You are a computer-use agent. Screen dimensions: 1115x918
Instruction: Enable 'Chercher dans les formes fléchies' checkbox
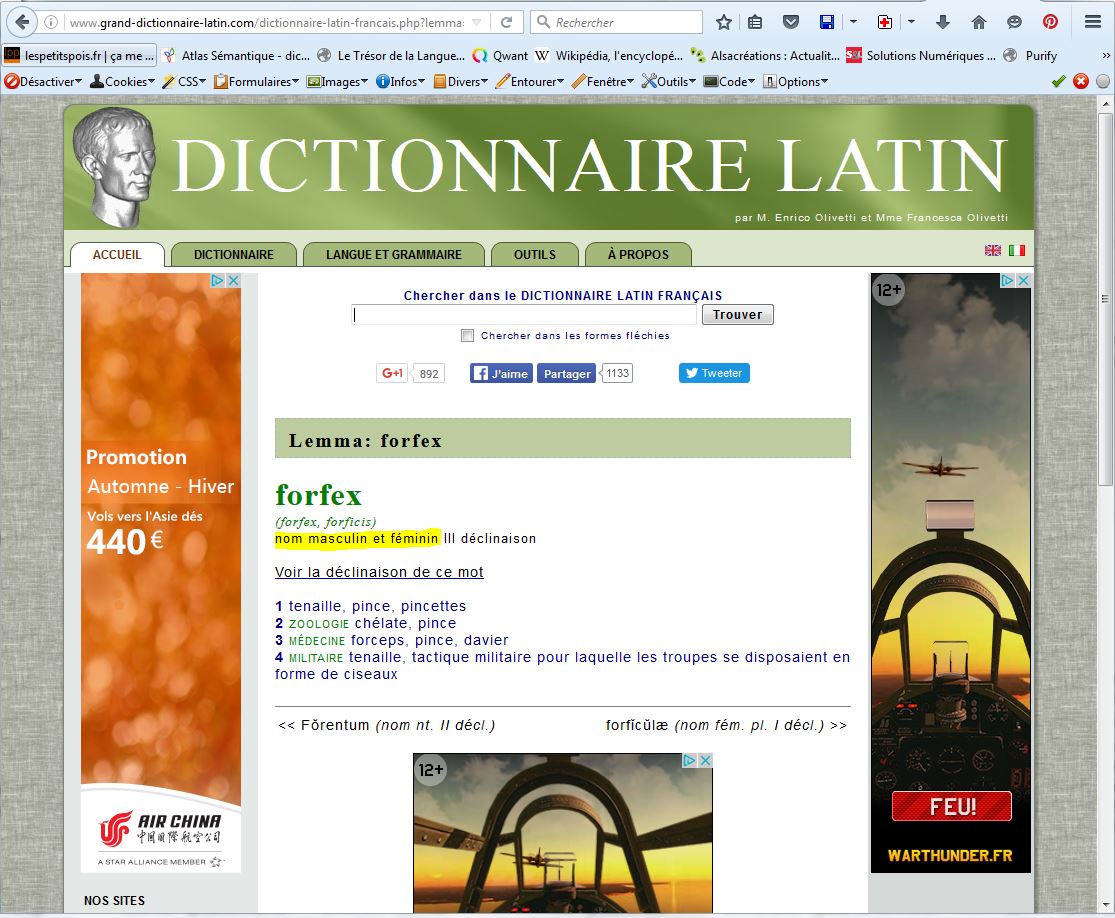(467, 336)
